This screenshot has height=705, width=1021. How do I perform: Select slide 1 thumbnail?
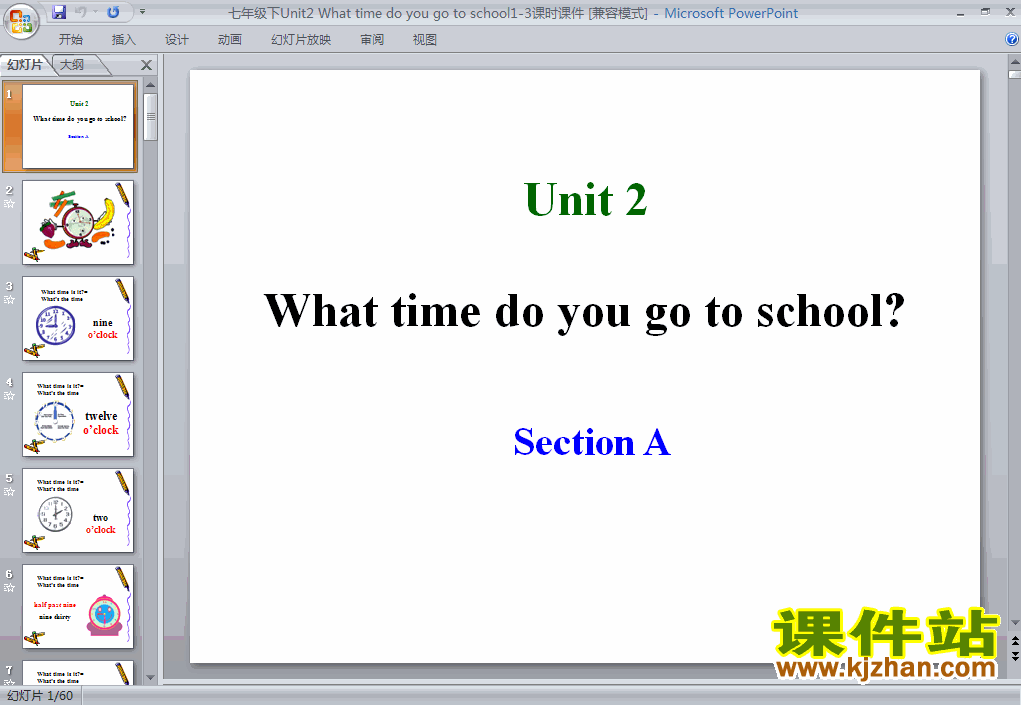[78, 126]
